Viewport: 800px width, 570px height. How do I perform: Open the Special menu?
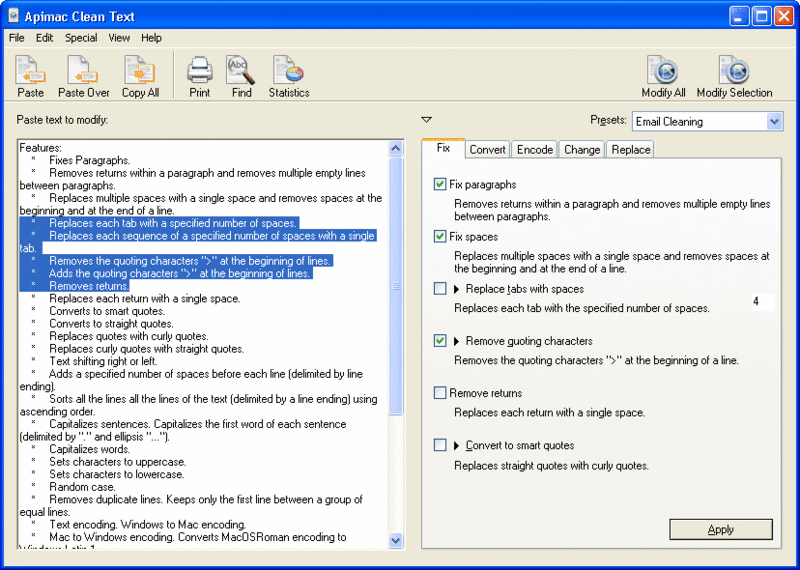81,38
